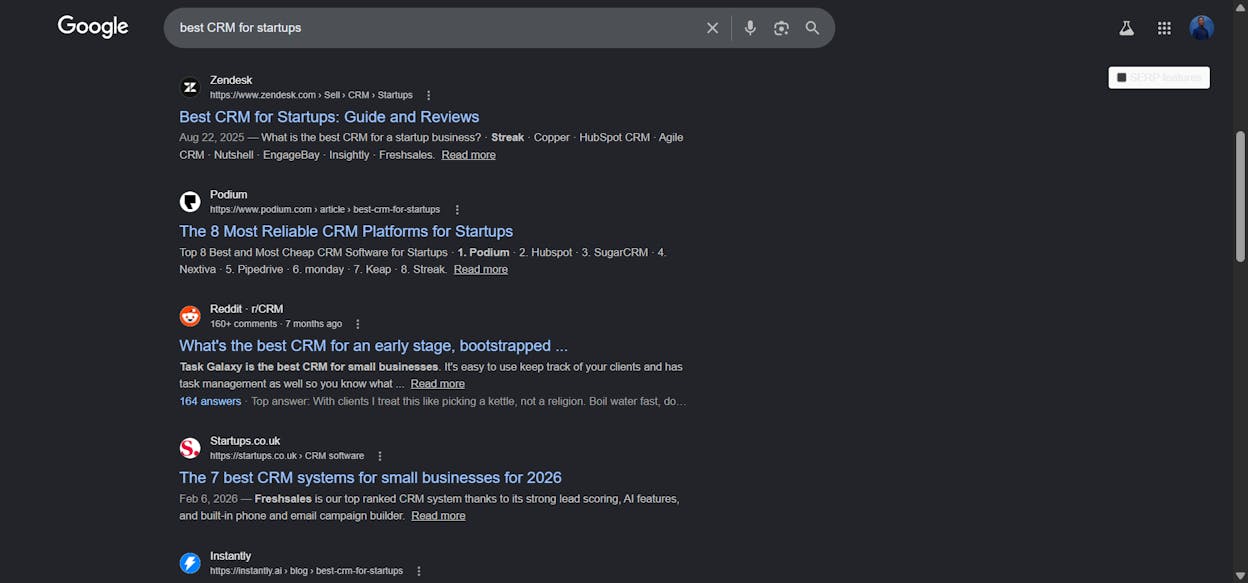Click the magnifying glass search button
The width and height of the screenshot is (1248, 583).
[812, 28]
